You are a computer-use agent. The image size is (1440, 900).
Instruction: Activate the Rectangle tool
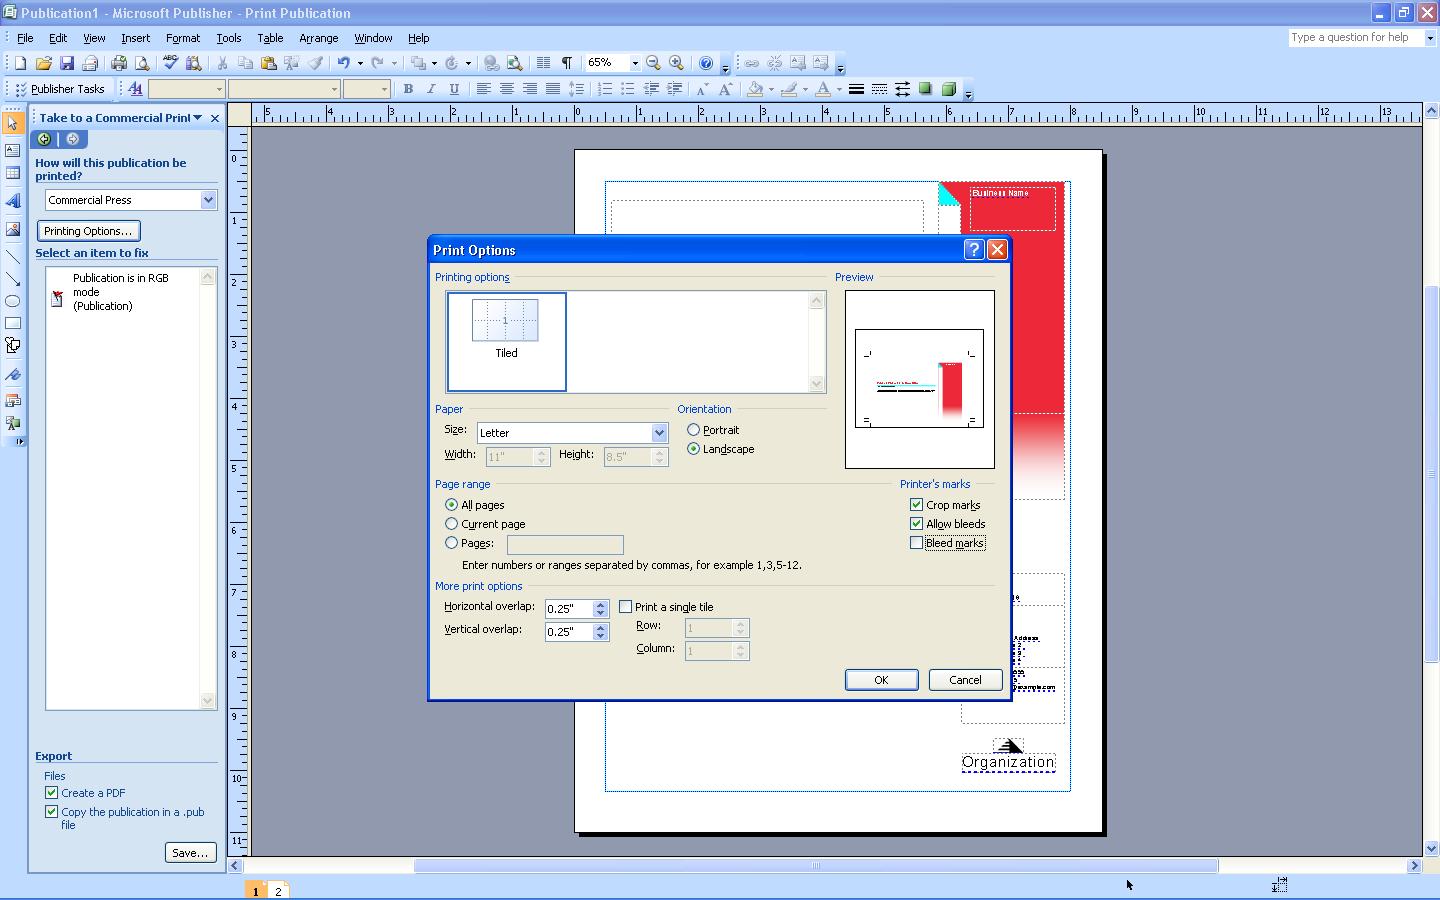(13, 323)
